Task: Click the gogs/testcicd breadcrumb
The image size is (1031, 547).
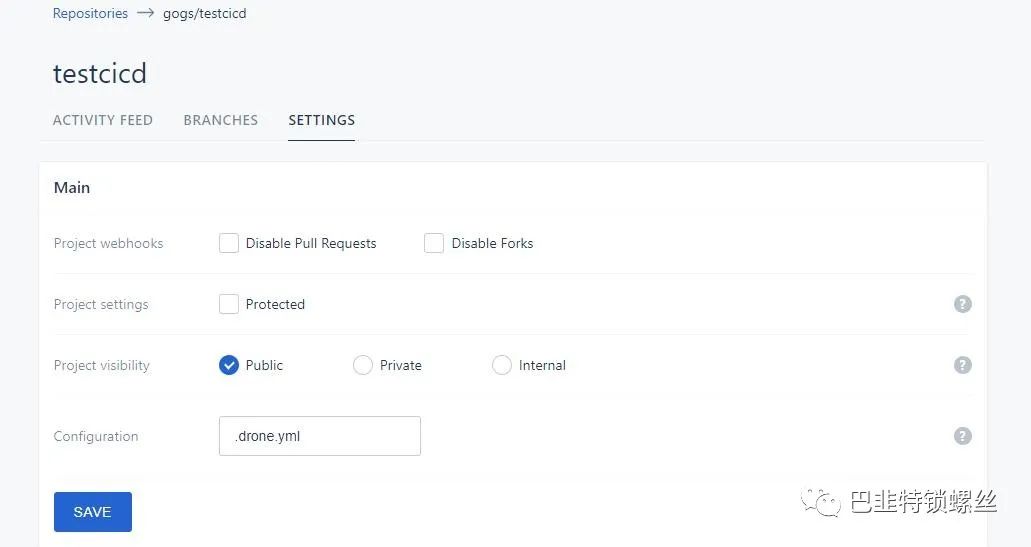Action: pyautogui.click(x=204, y=13)
